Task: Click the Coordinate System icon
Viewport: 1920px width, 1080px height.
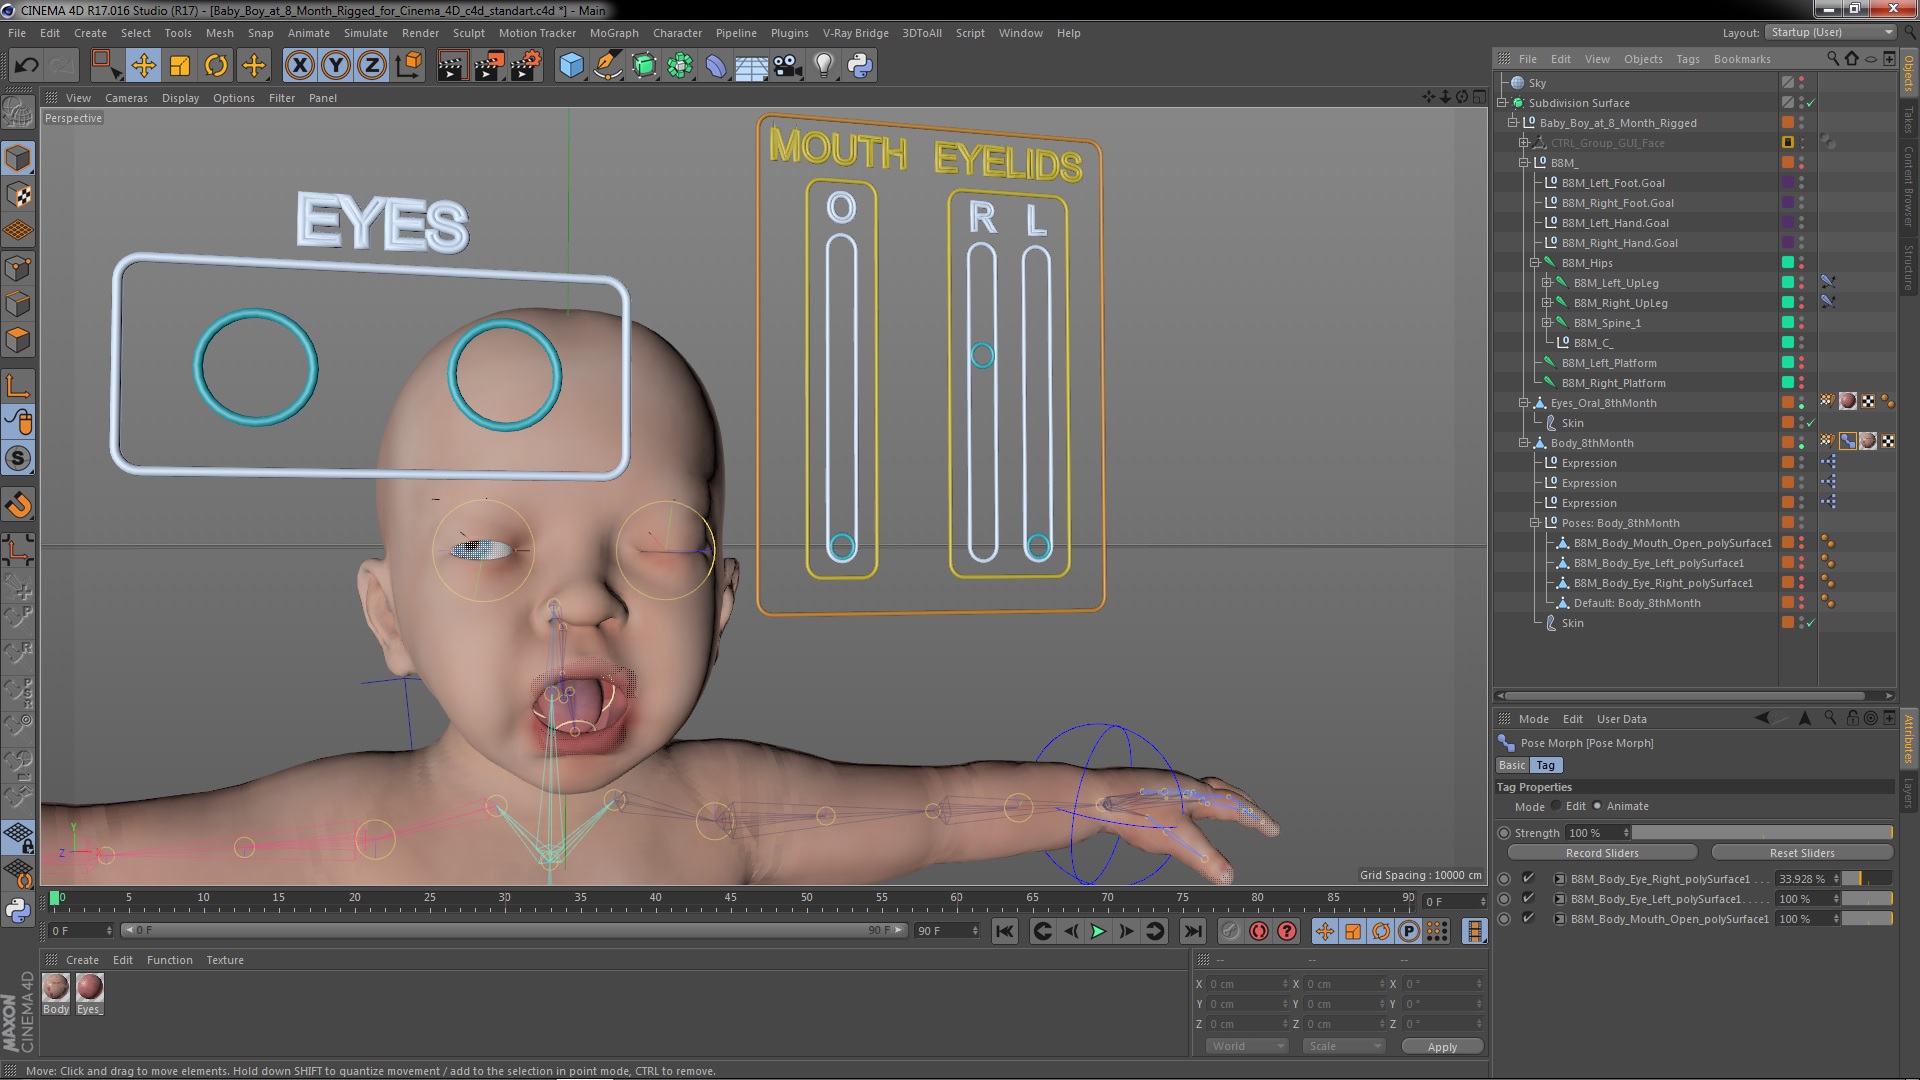Action: coord(409,66)
